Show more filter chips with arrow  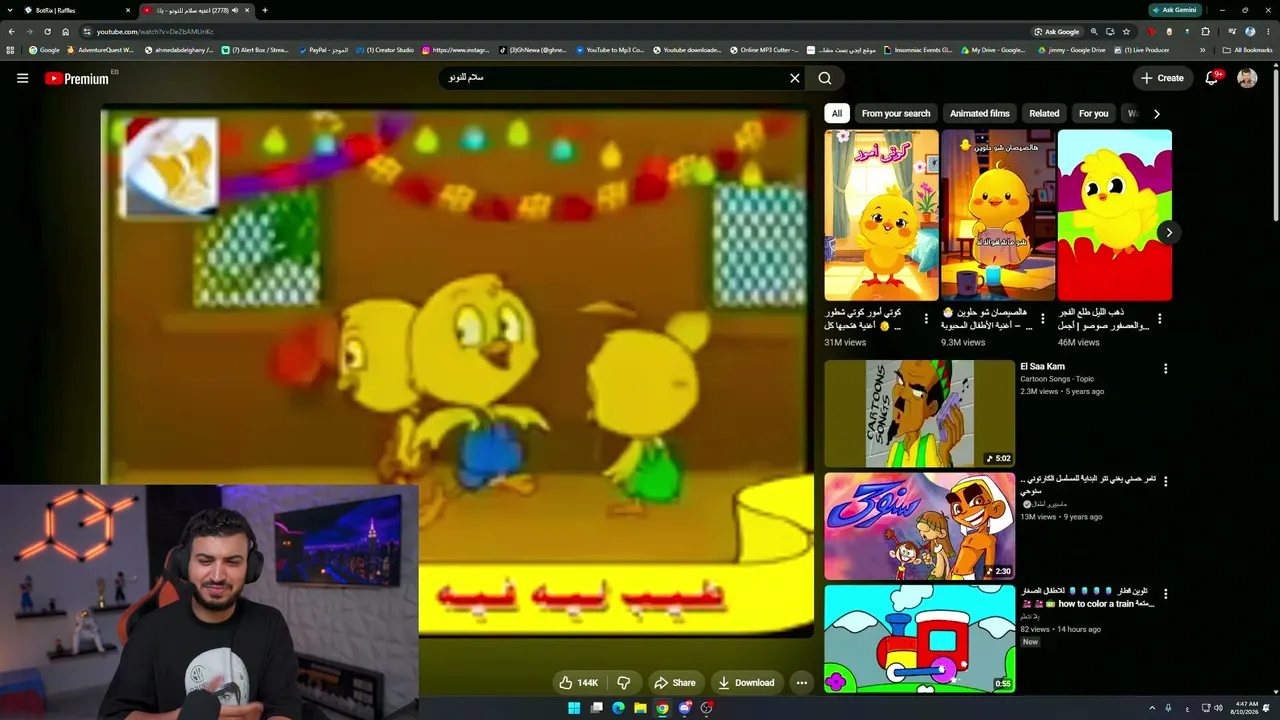(1157, 113)
